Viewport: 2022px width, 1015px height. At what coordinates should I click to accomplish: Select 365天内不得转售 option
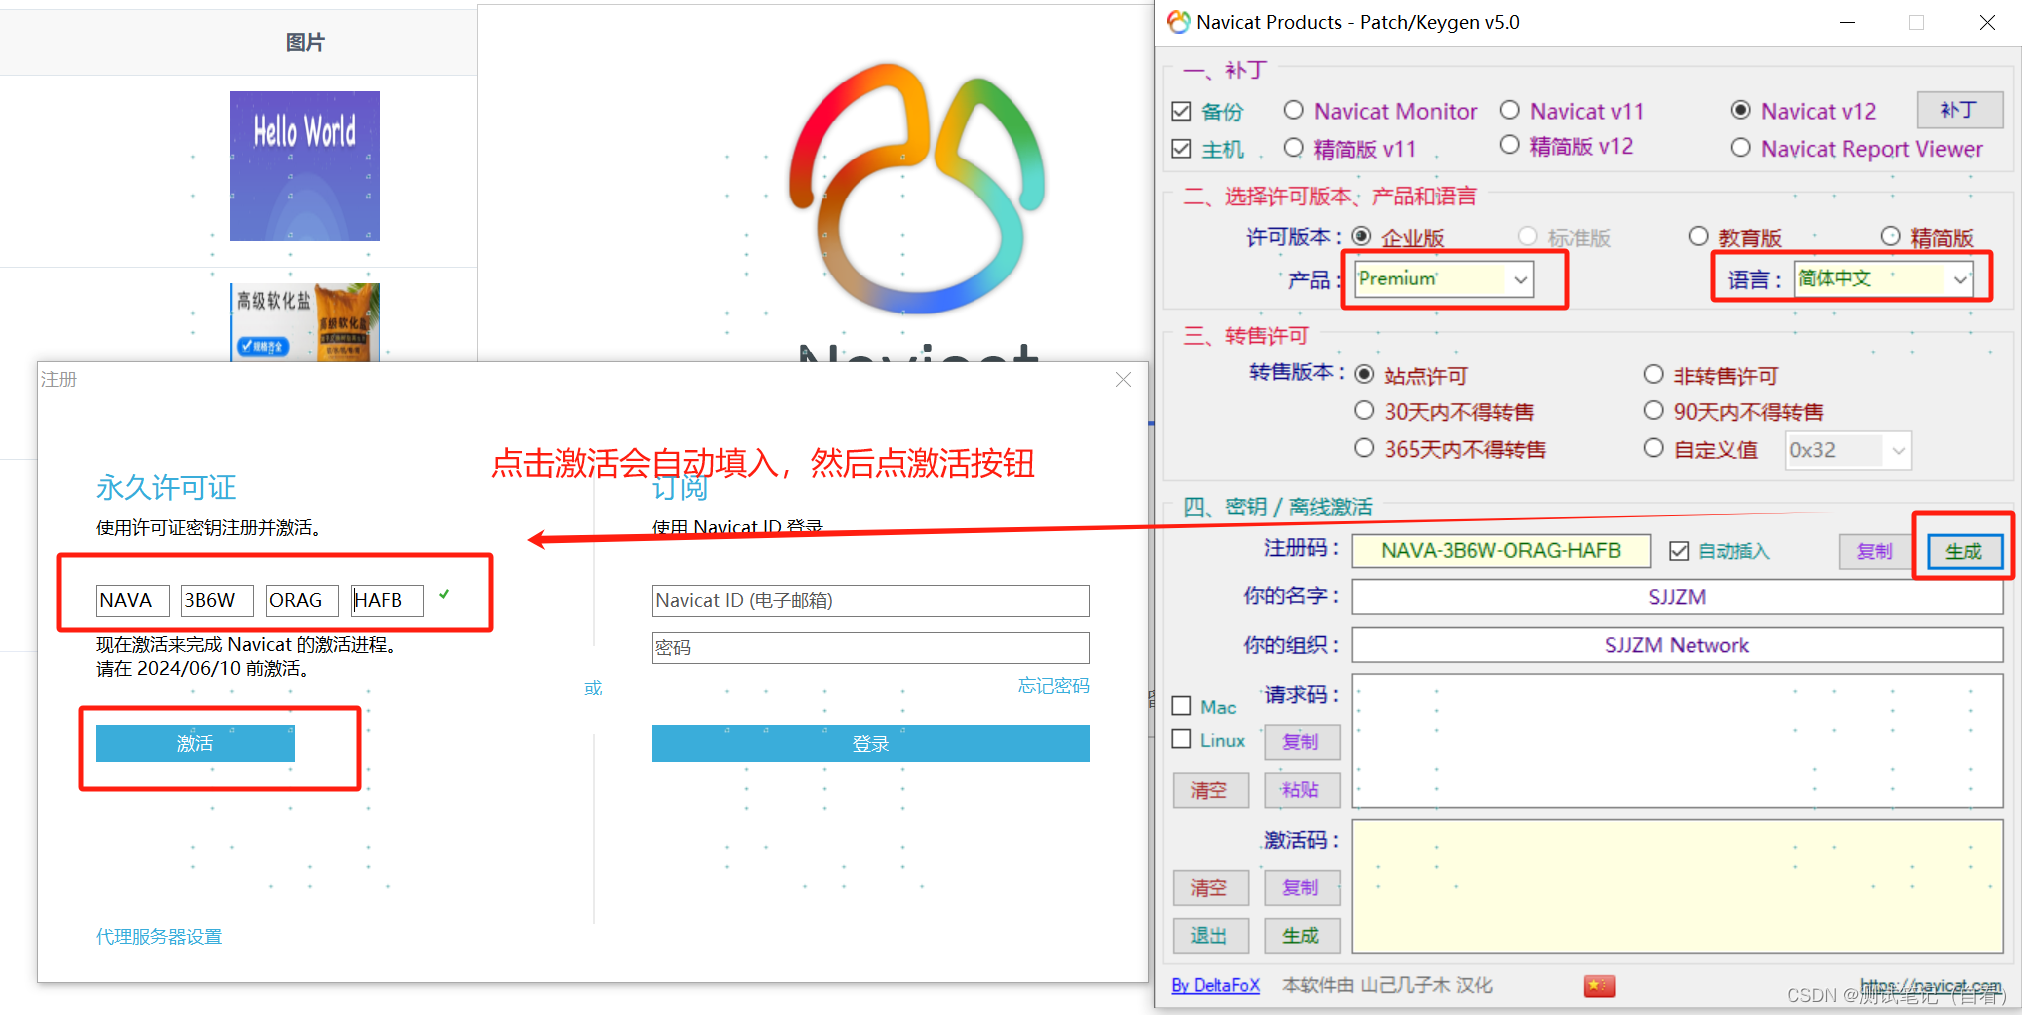(1364, 448)
